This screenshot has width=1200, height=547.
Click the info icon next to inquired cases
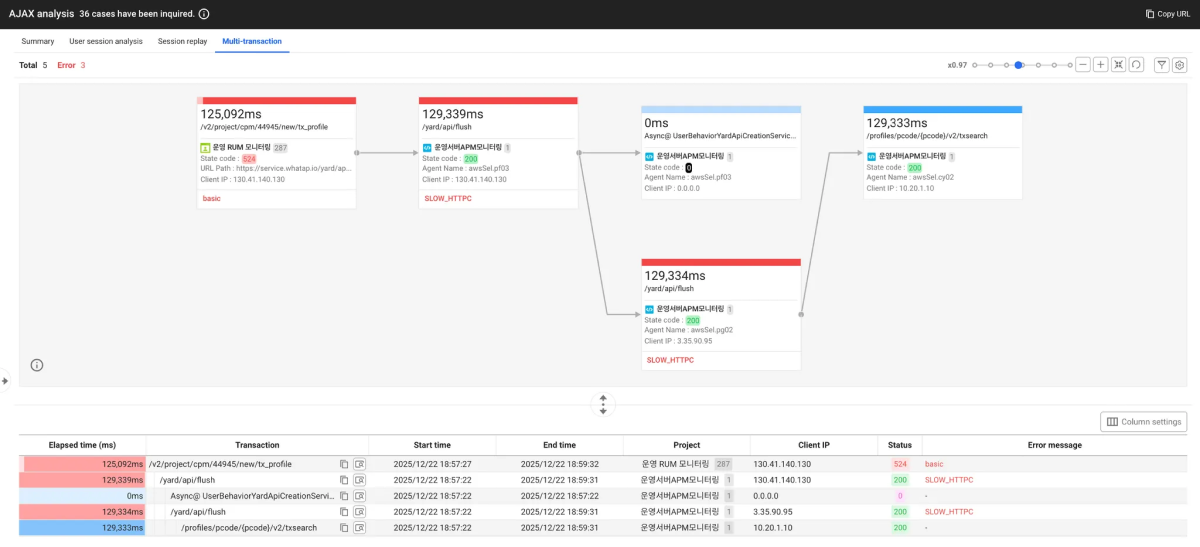[x=204, y=14]
